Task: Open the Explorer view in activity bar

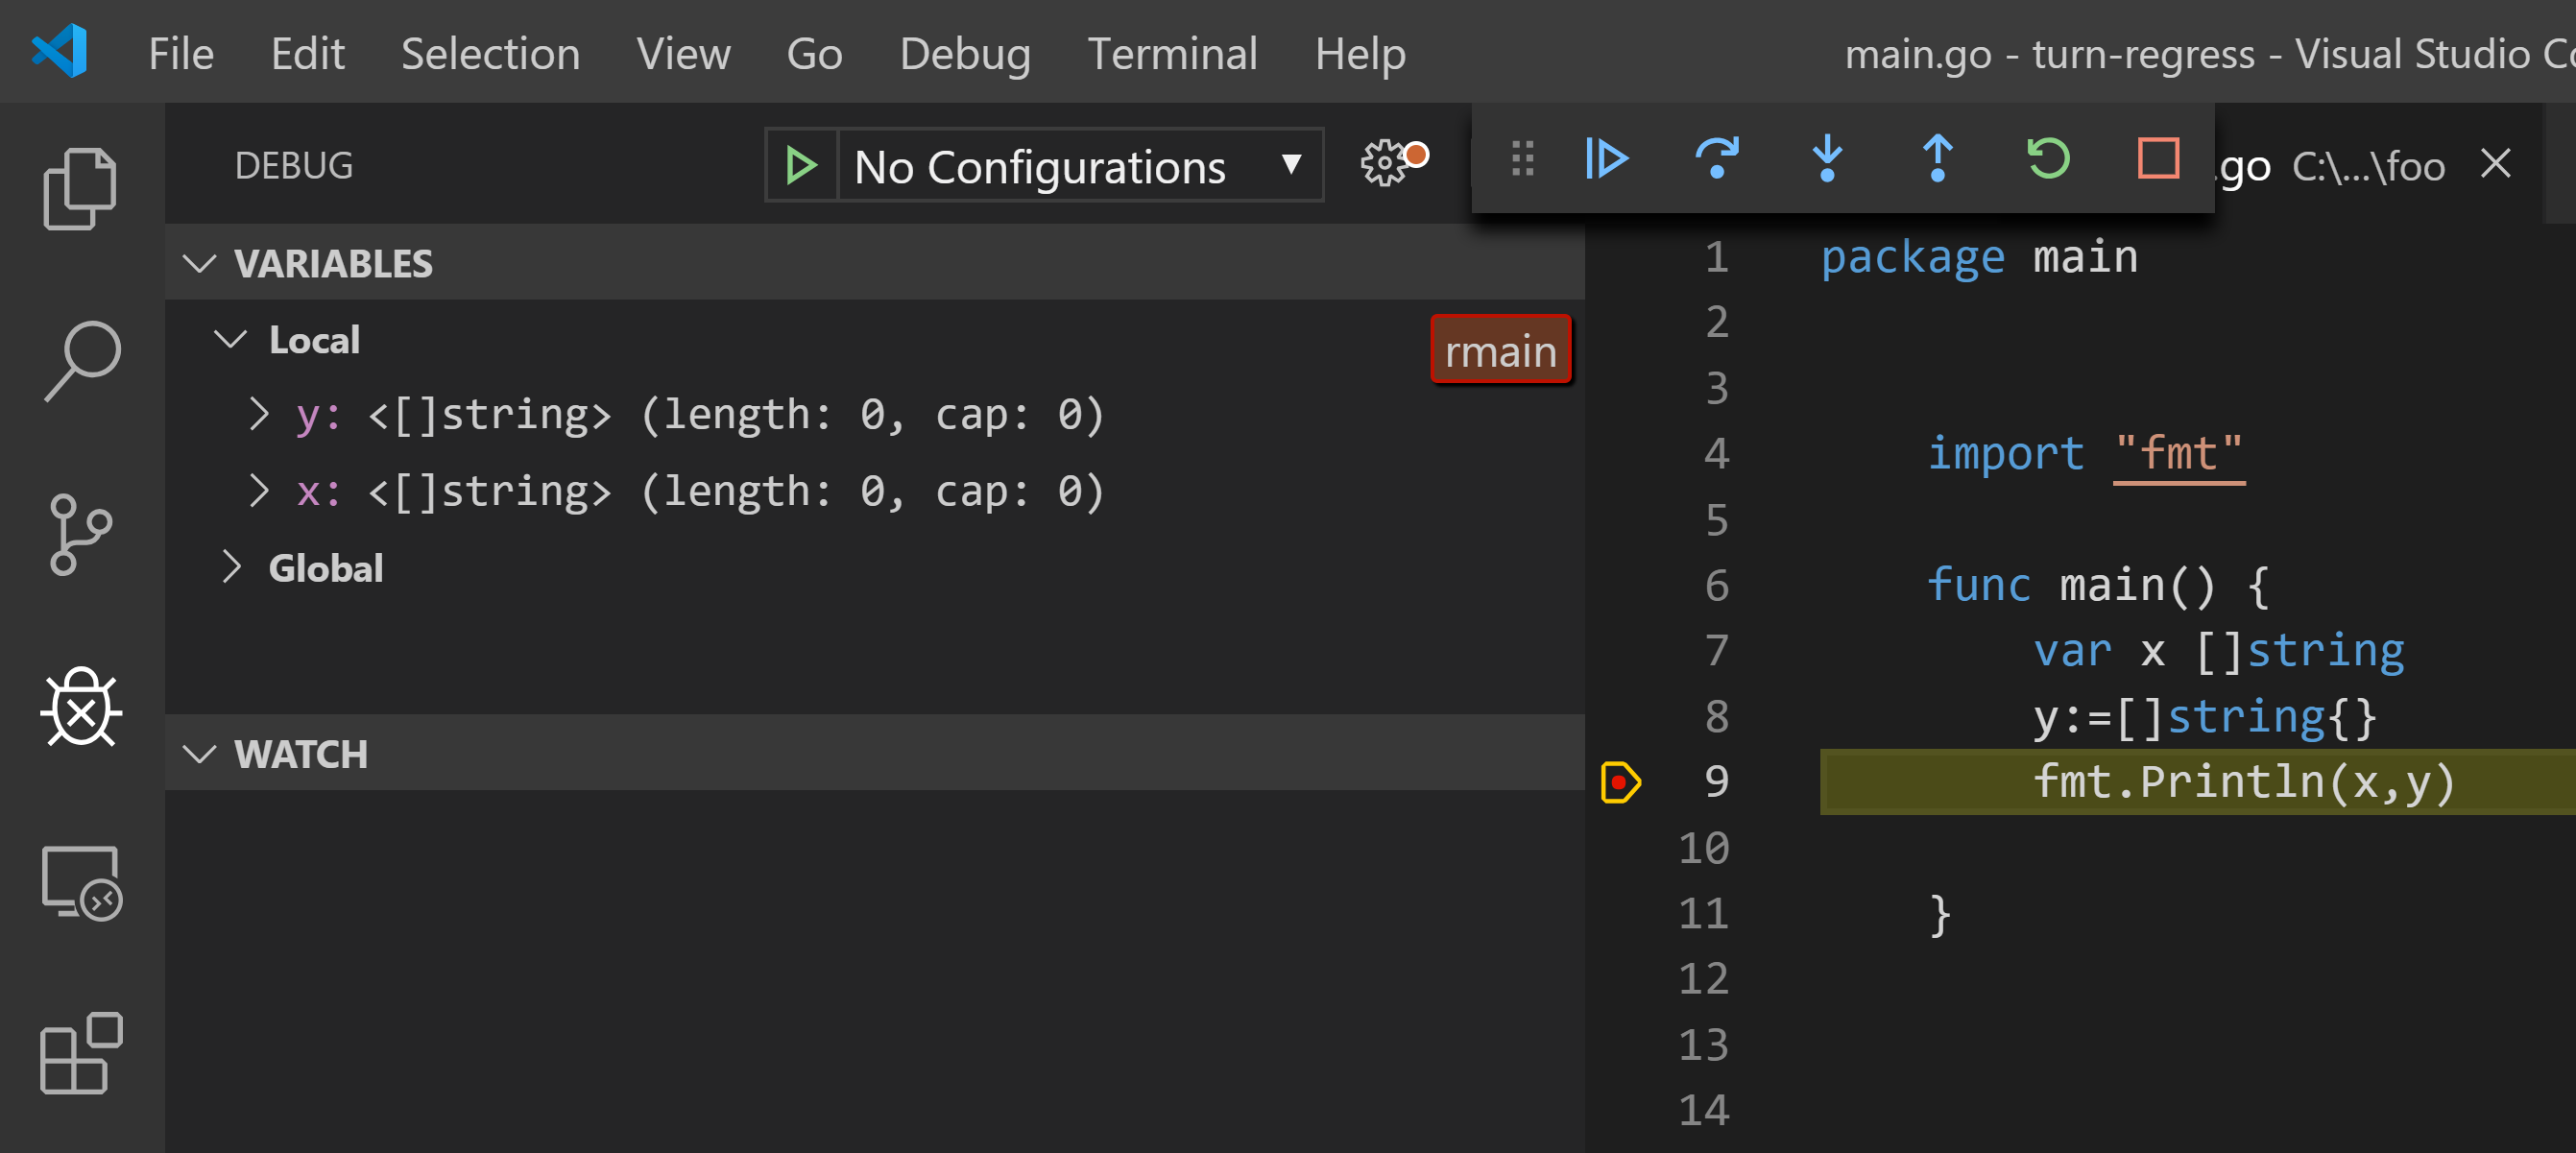Action: pyautogui.click(x=80, y=188)
